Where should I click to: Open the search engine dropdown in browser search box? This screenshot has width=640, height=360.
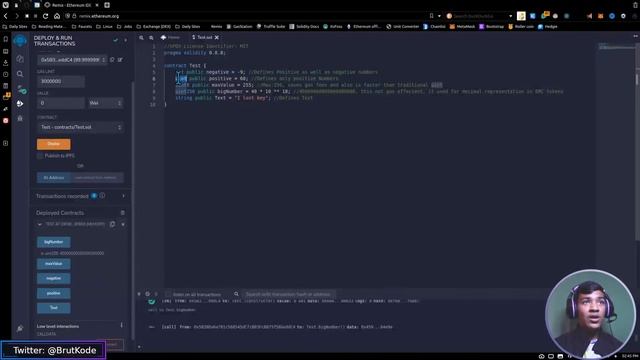click(x=510, y=16)
